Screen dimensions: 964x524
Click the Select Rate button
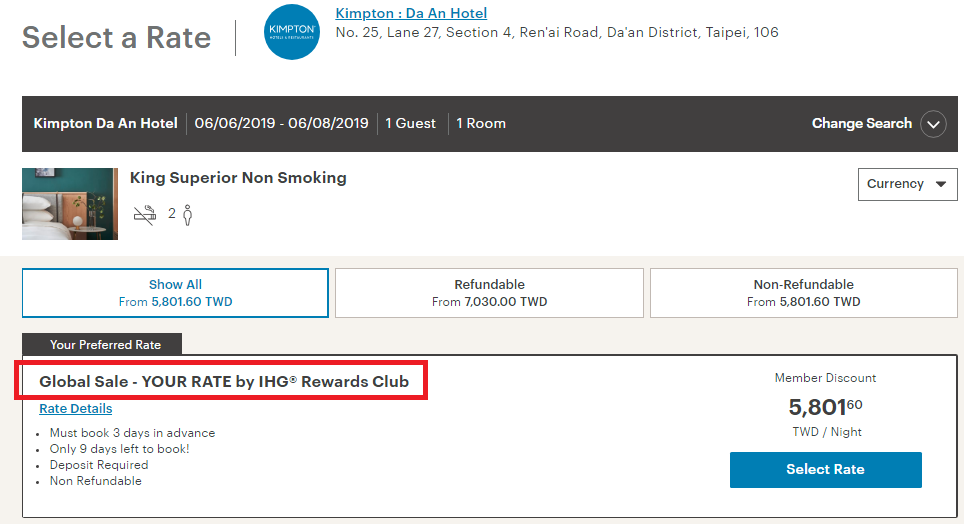(826, 470)
